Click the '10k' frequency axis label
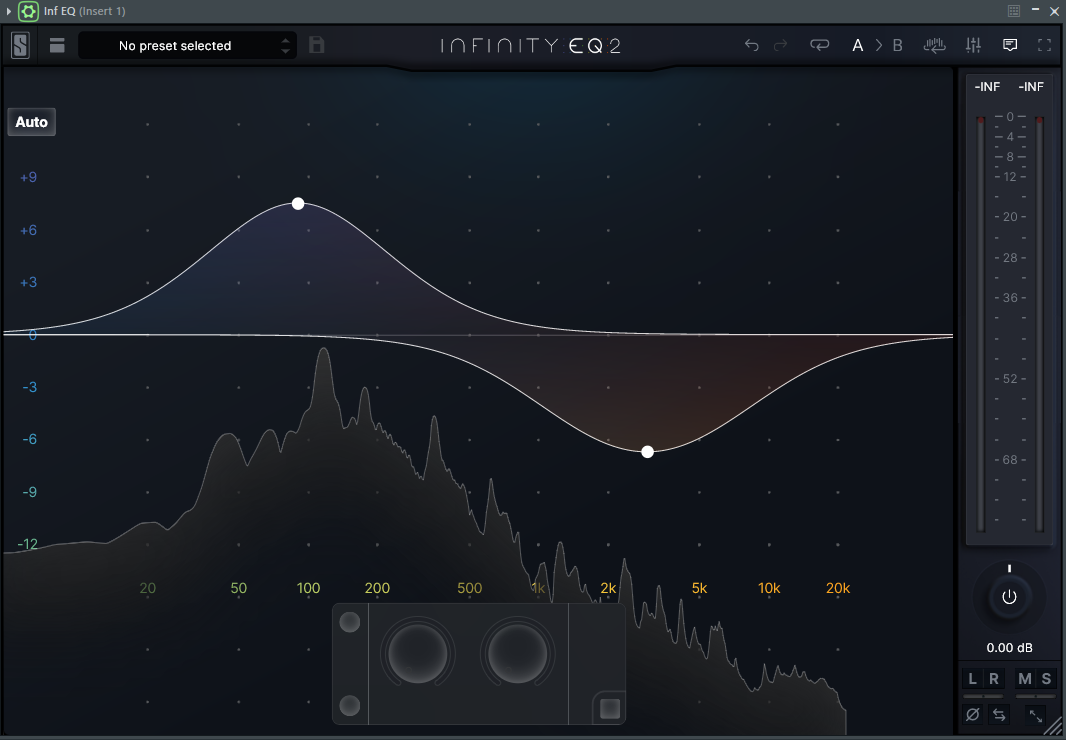1066x740 pixels. point(769,588)
